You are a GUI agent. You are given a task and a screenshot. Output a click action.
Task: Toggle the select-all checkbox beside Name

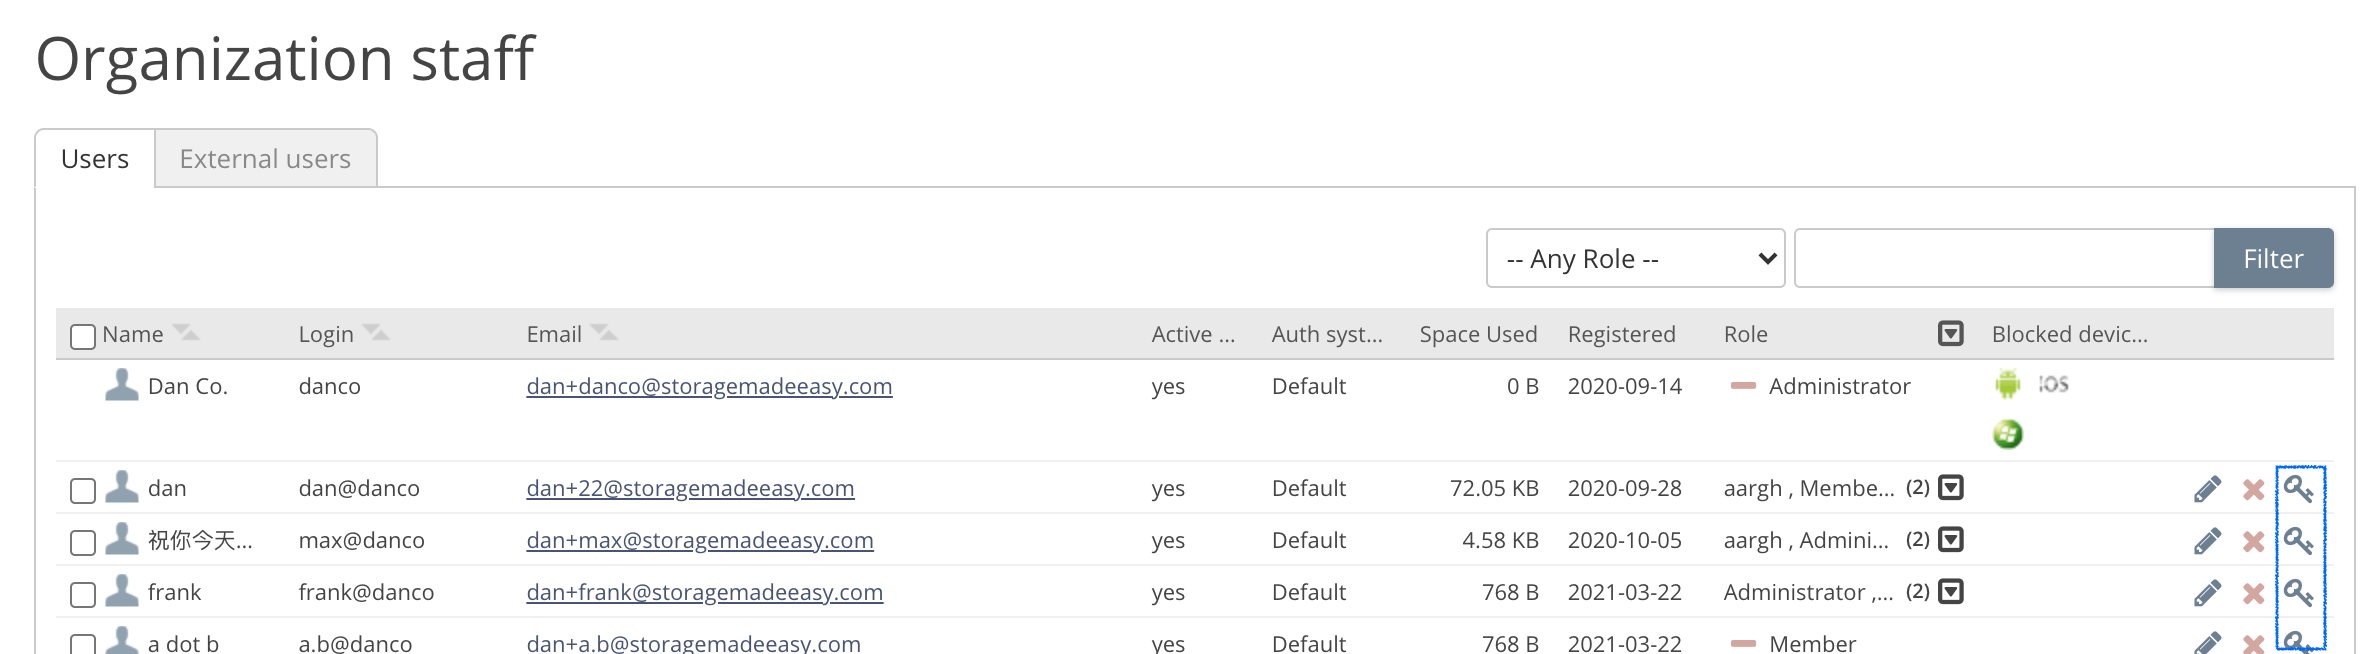pos(83,336)
